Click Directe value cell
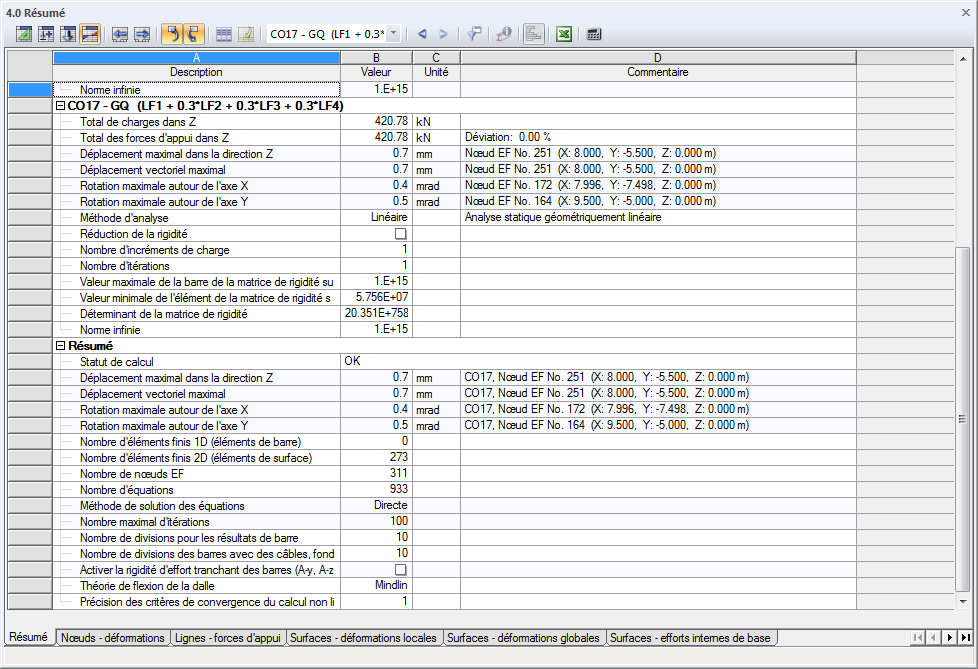978x669 pixels. coord(377,505)
